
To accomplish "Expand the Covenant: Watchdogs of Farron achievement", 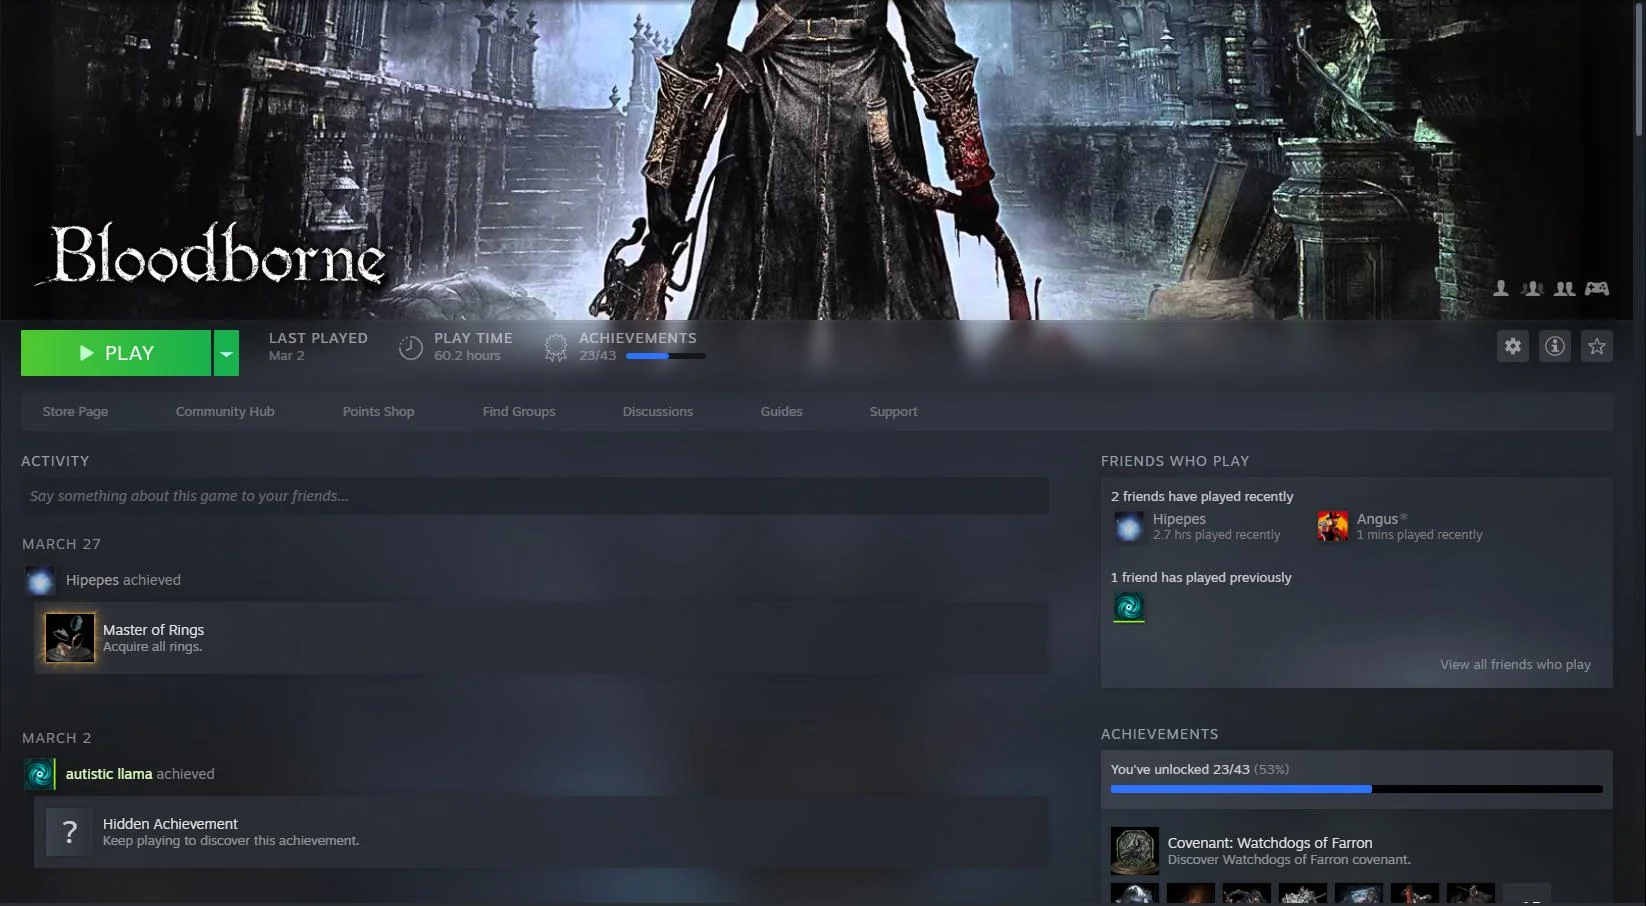I will click(x=1300, y=850).
